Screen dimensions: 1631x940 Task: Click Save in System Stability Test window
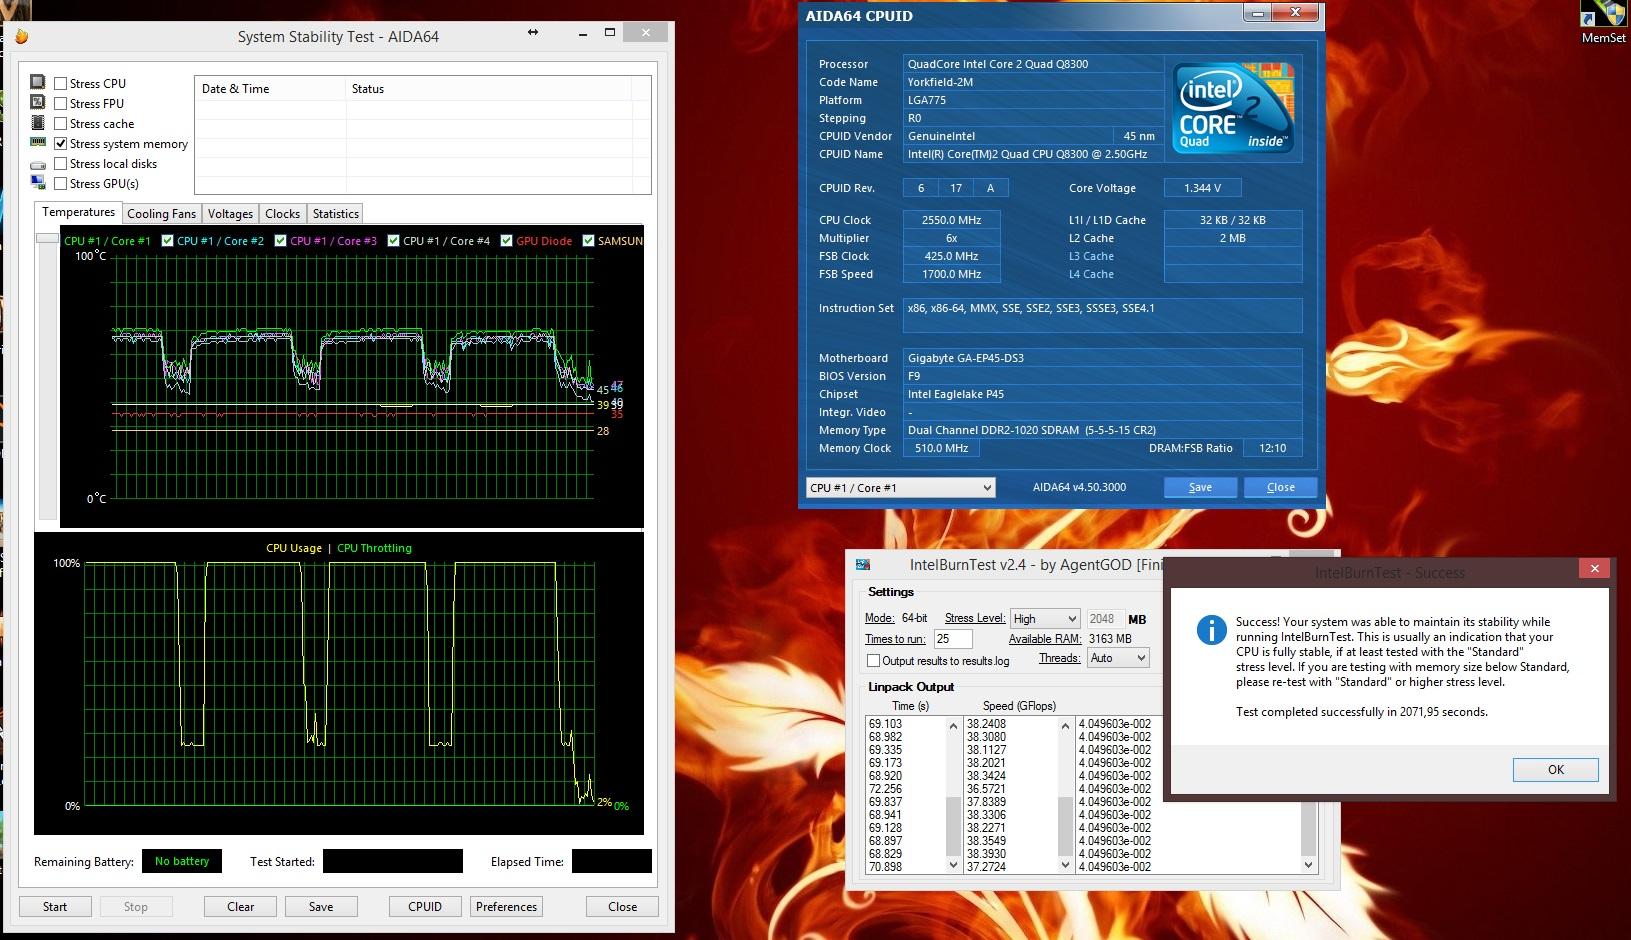pyautogui.click(x=321, y=907)
